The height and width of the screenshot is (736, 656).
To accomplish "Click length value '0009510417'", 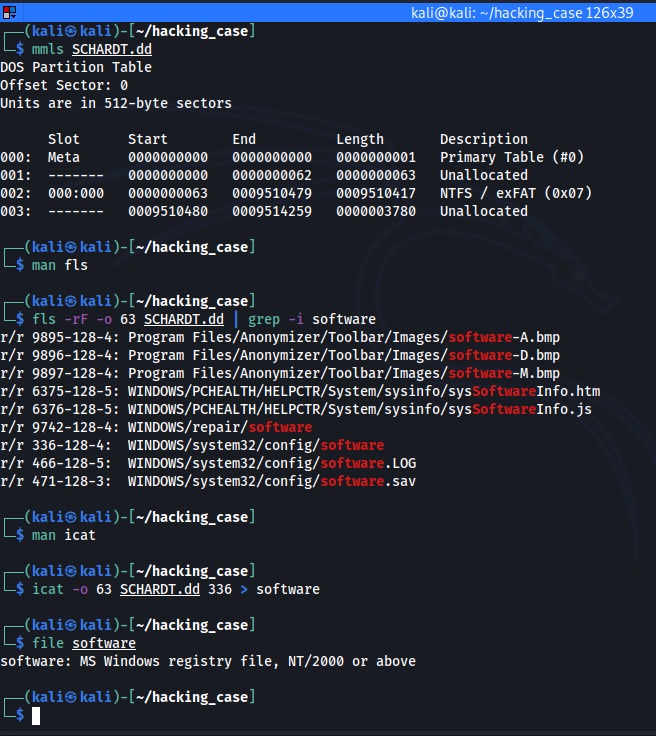I will pyautogui.click(x=376, y=193).
